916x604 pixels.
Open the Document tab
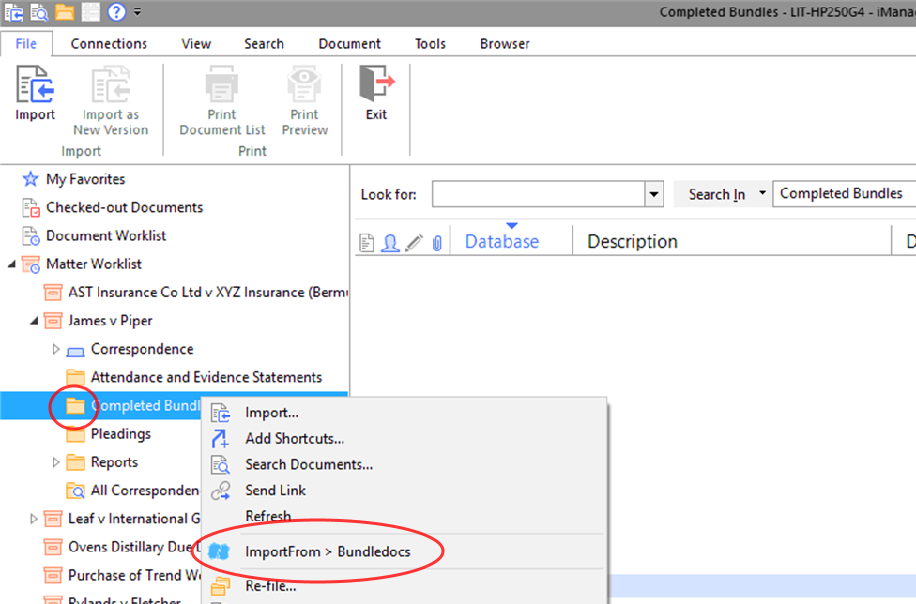click(x=349, y=43)
